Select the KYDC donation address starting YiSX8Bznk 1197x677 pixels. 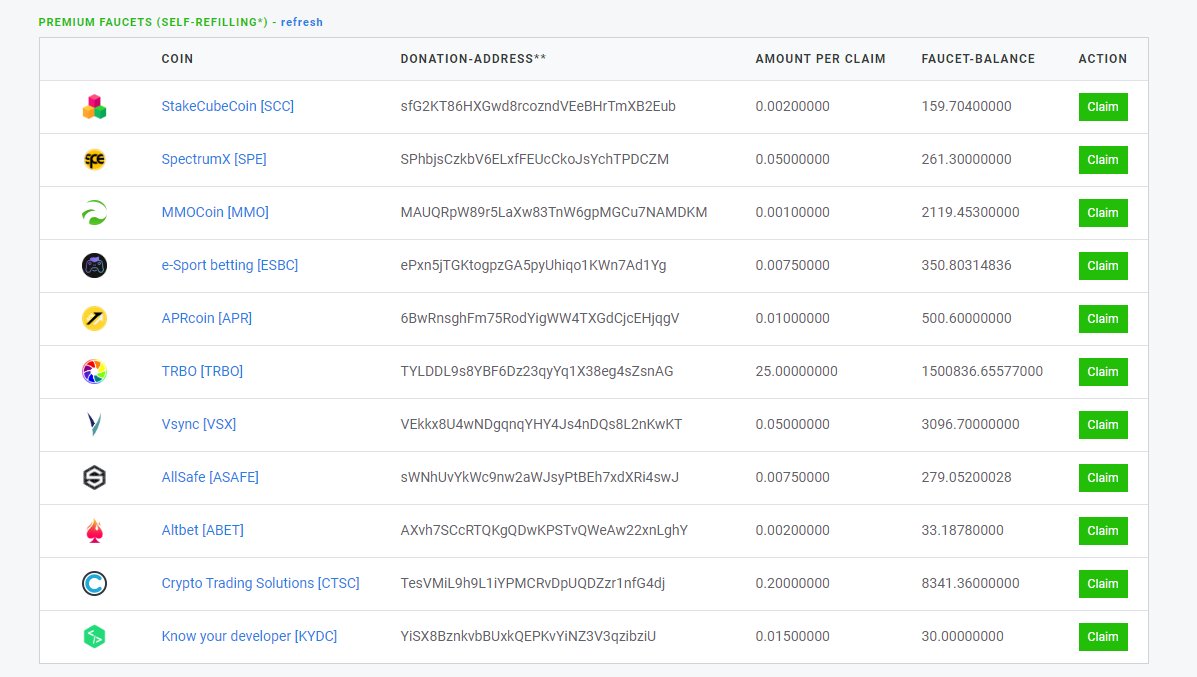point(528,636)
